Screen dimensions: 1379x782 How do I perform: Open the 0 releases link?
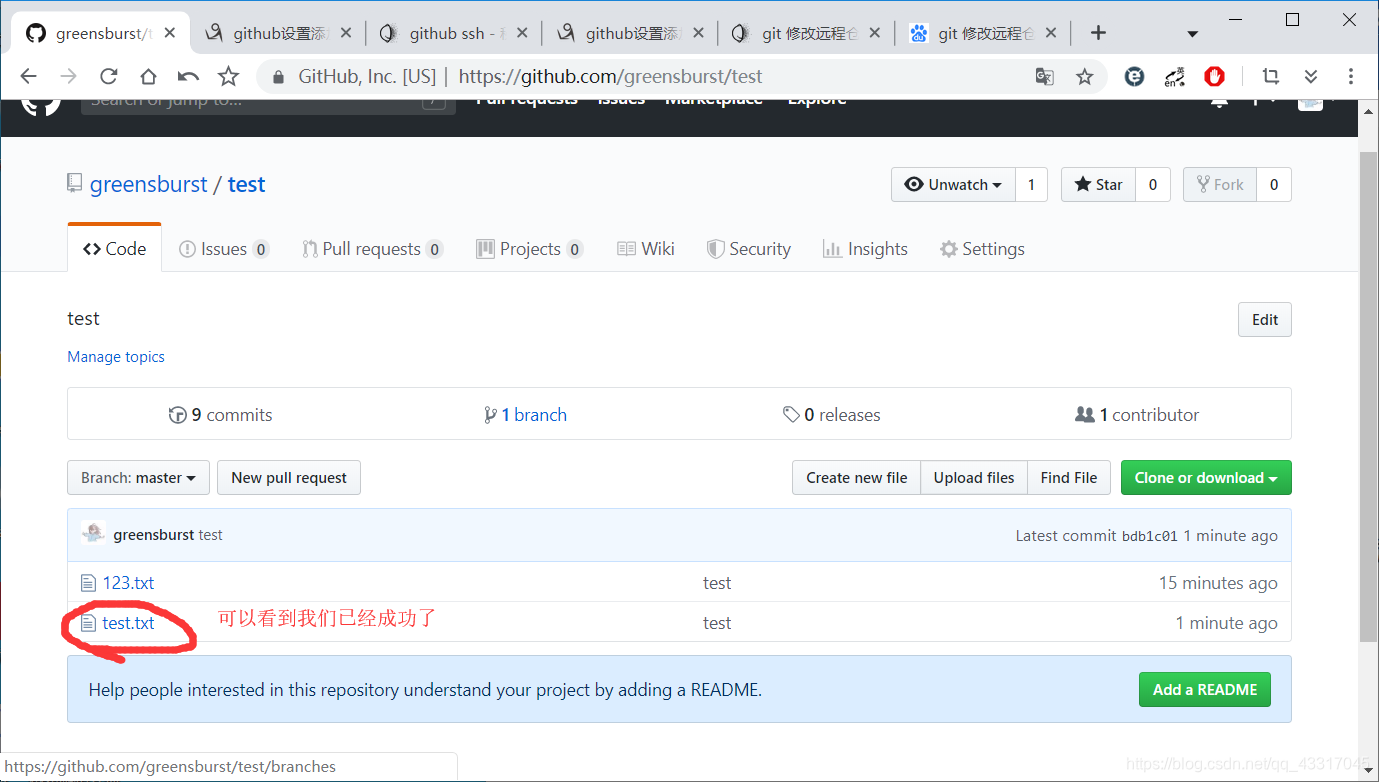(832, 415)
